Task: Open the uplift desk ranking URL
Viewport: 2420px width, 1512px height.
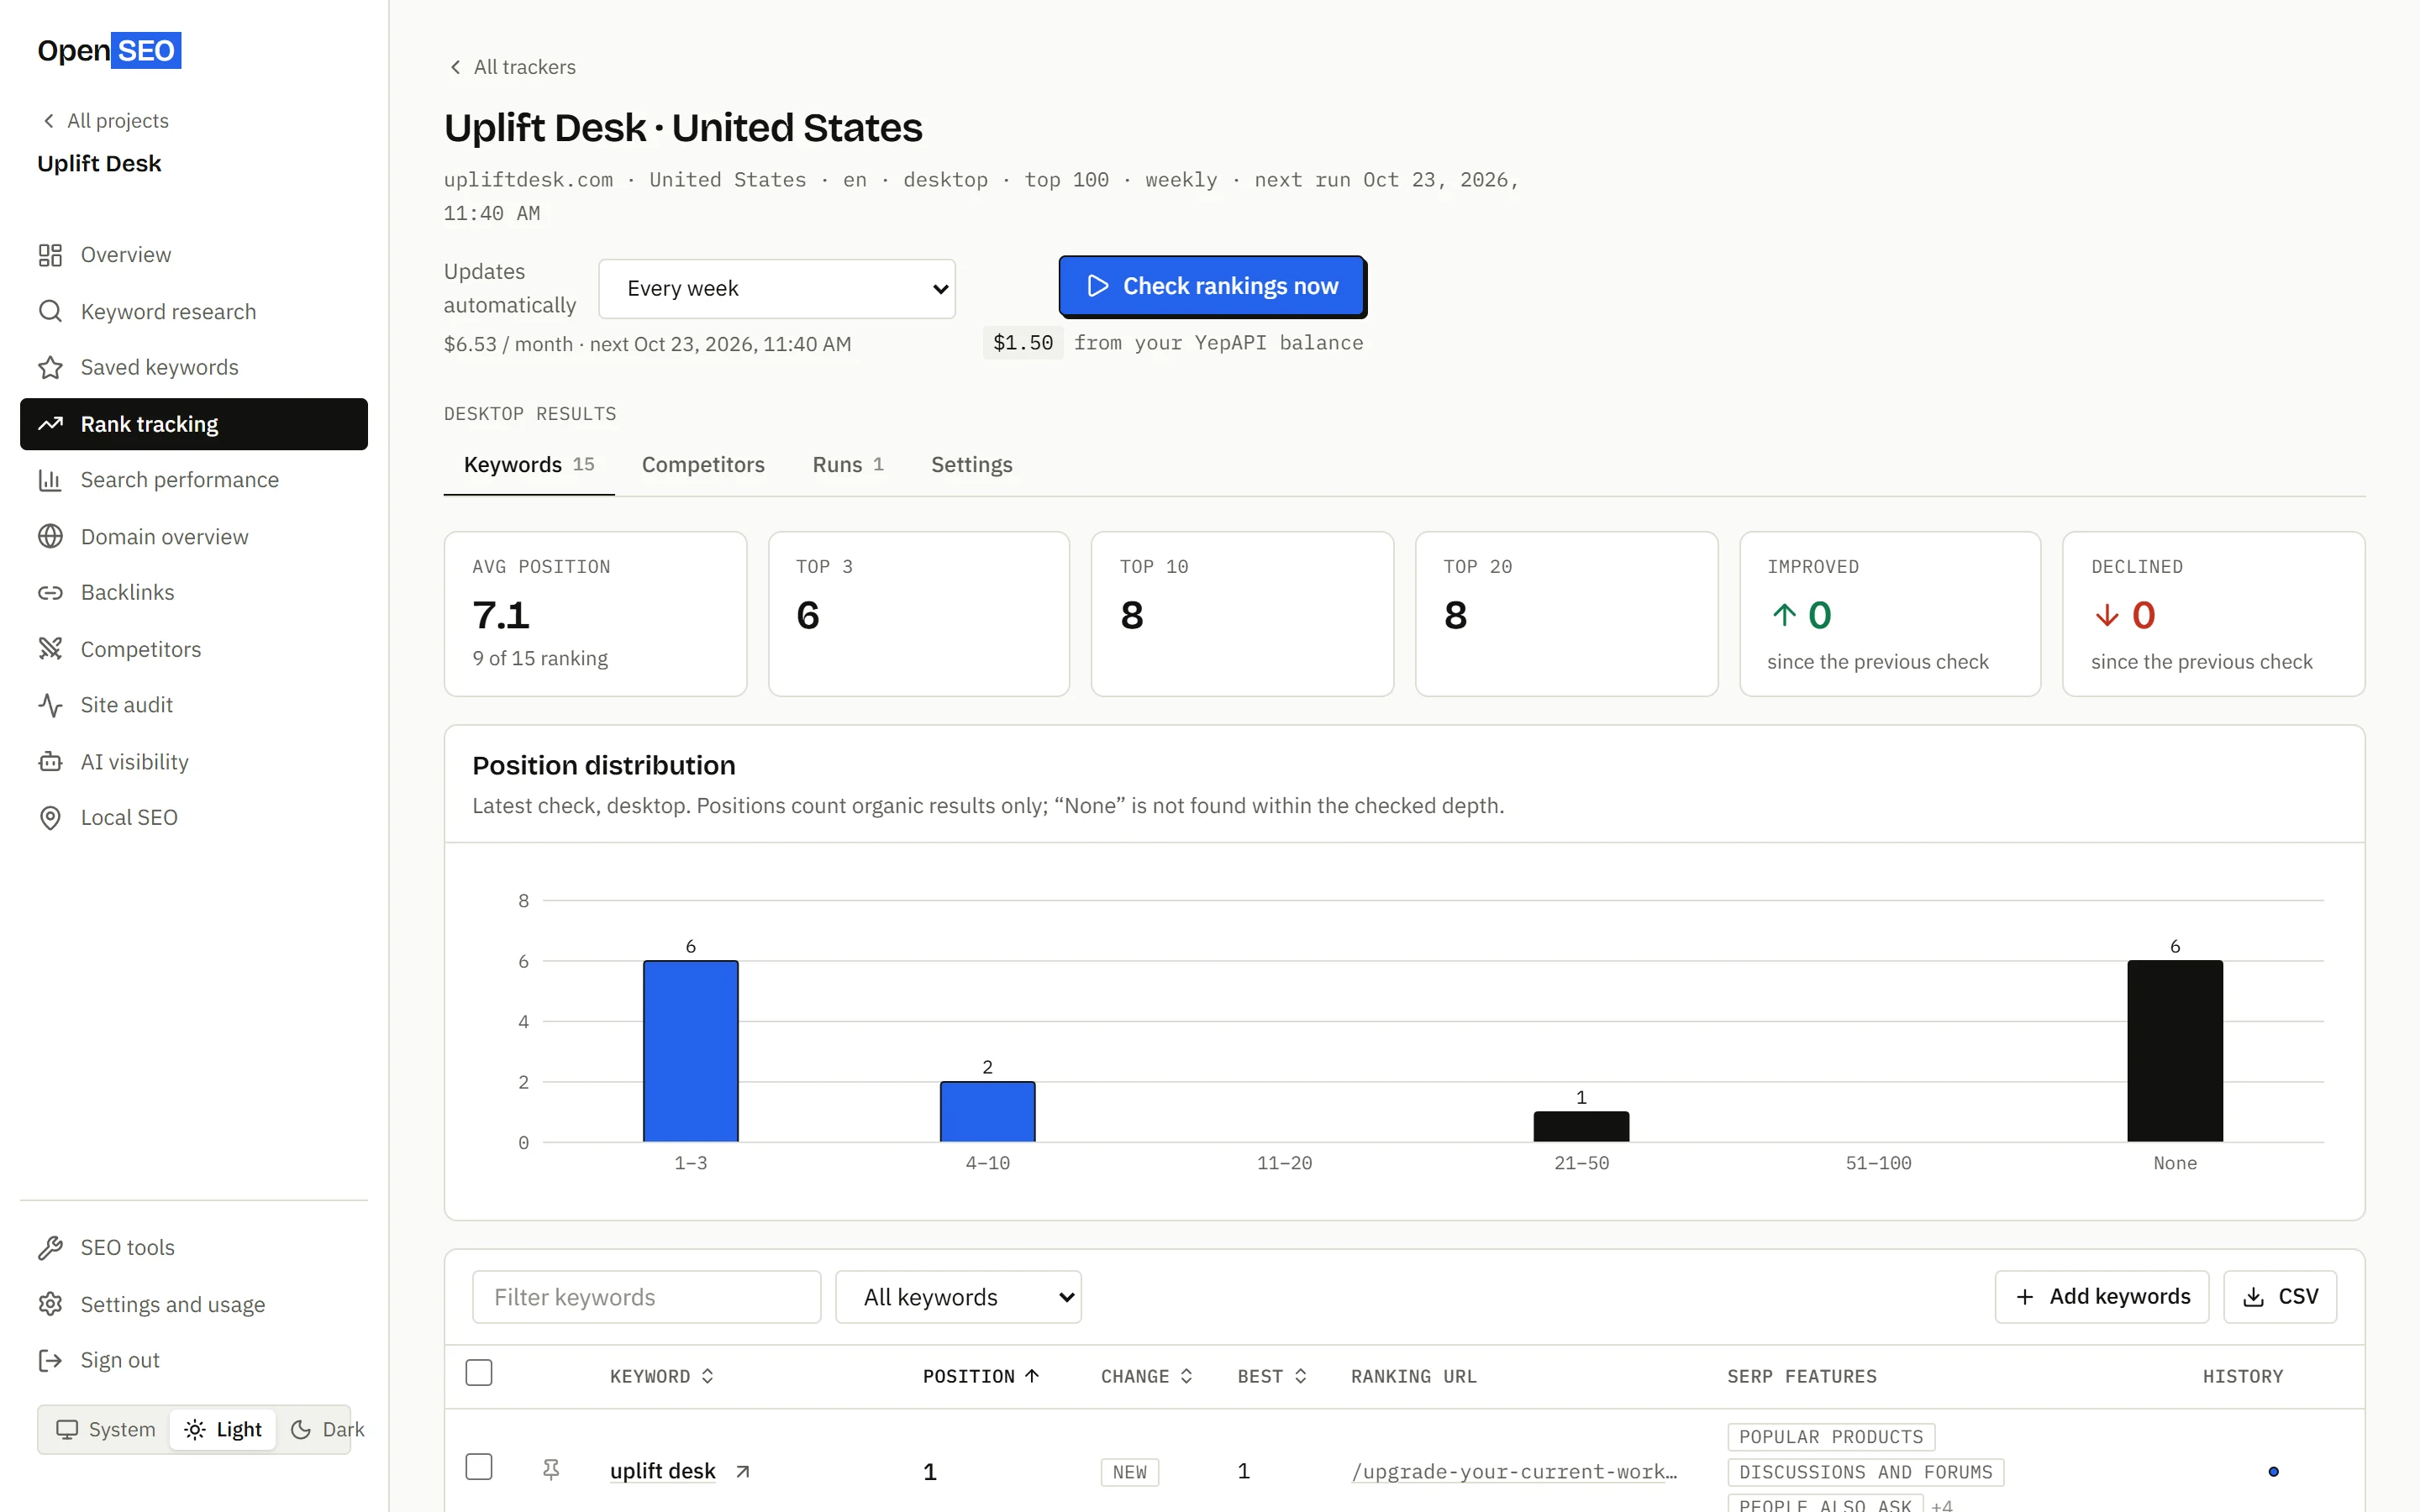Action: tap(1514, 1472)
